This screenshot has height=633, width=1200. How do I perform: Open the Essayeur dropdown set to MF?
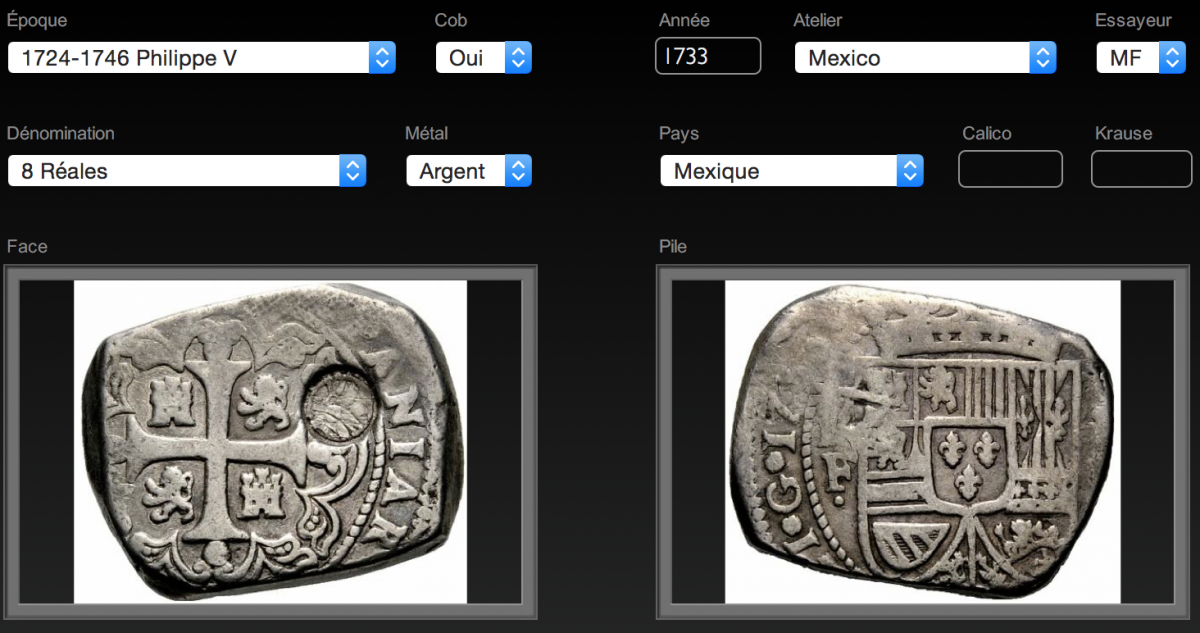tap(1141, 57)
